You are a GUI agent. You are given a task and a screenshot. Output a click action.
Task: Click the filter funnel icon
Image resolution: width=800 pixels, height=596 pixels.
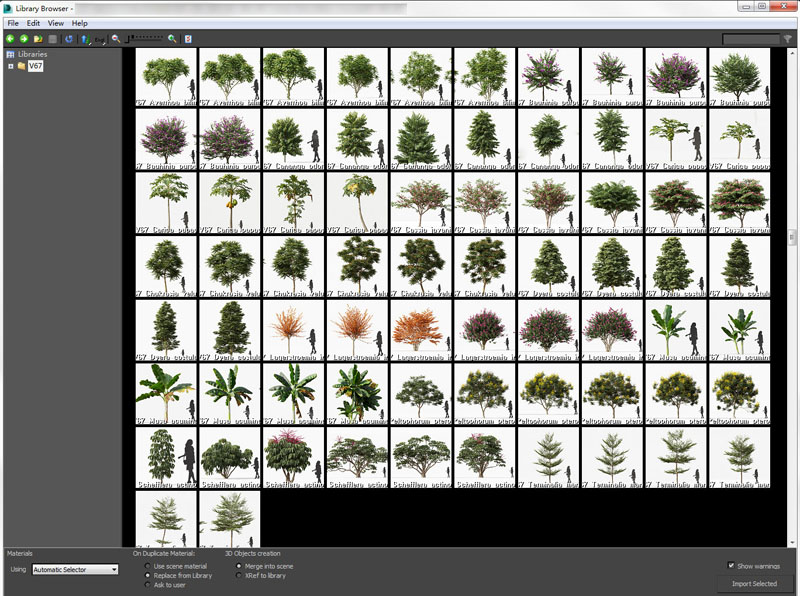pyautogui.click(x=787, y=39)
